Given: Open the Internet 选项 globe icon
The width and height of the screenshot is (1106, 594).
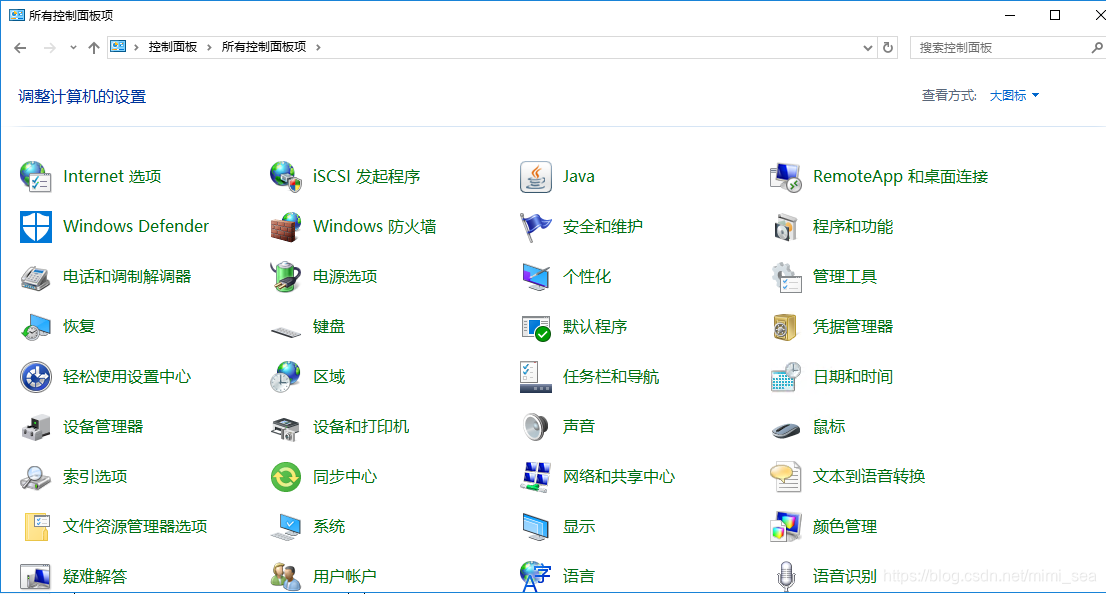Looking at the screenshot, I should pyautogui.click(x=35, y=176).
